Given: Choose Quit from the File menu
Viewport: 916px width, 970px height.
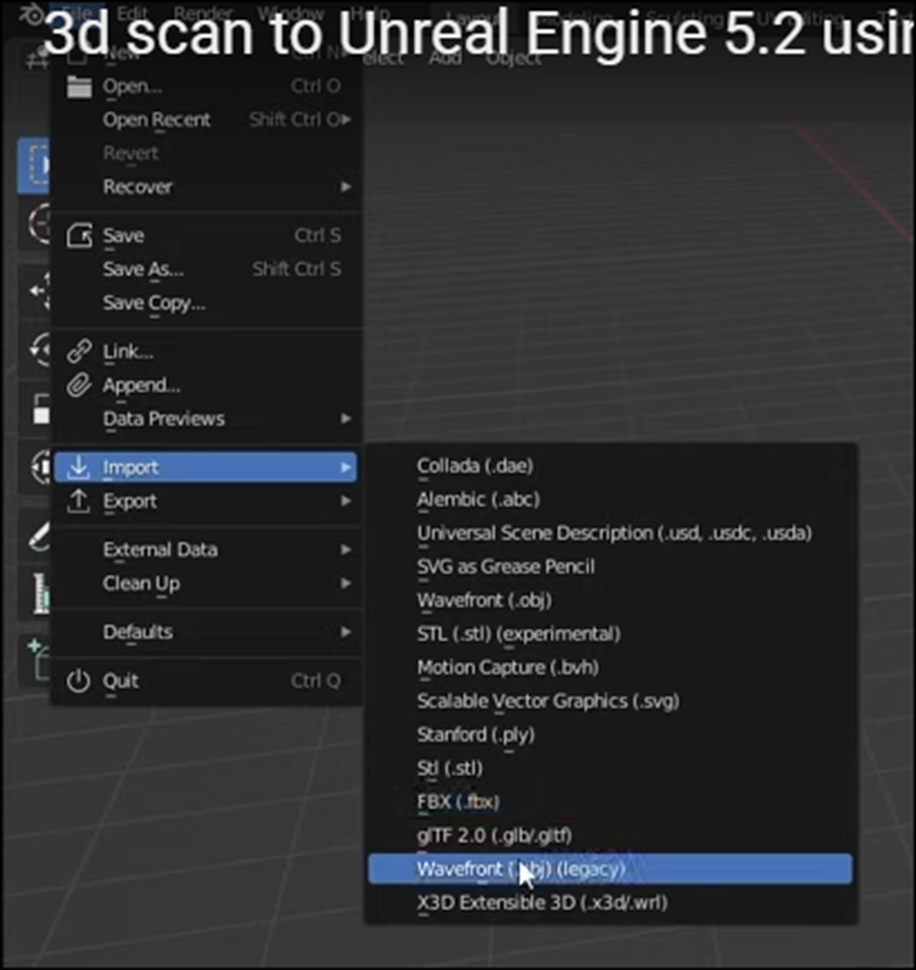Looking at the screenshot, I should tap(206, 681).
